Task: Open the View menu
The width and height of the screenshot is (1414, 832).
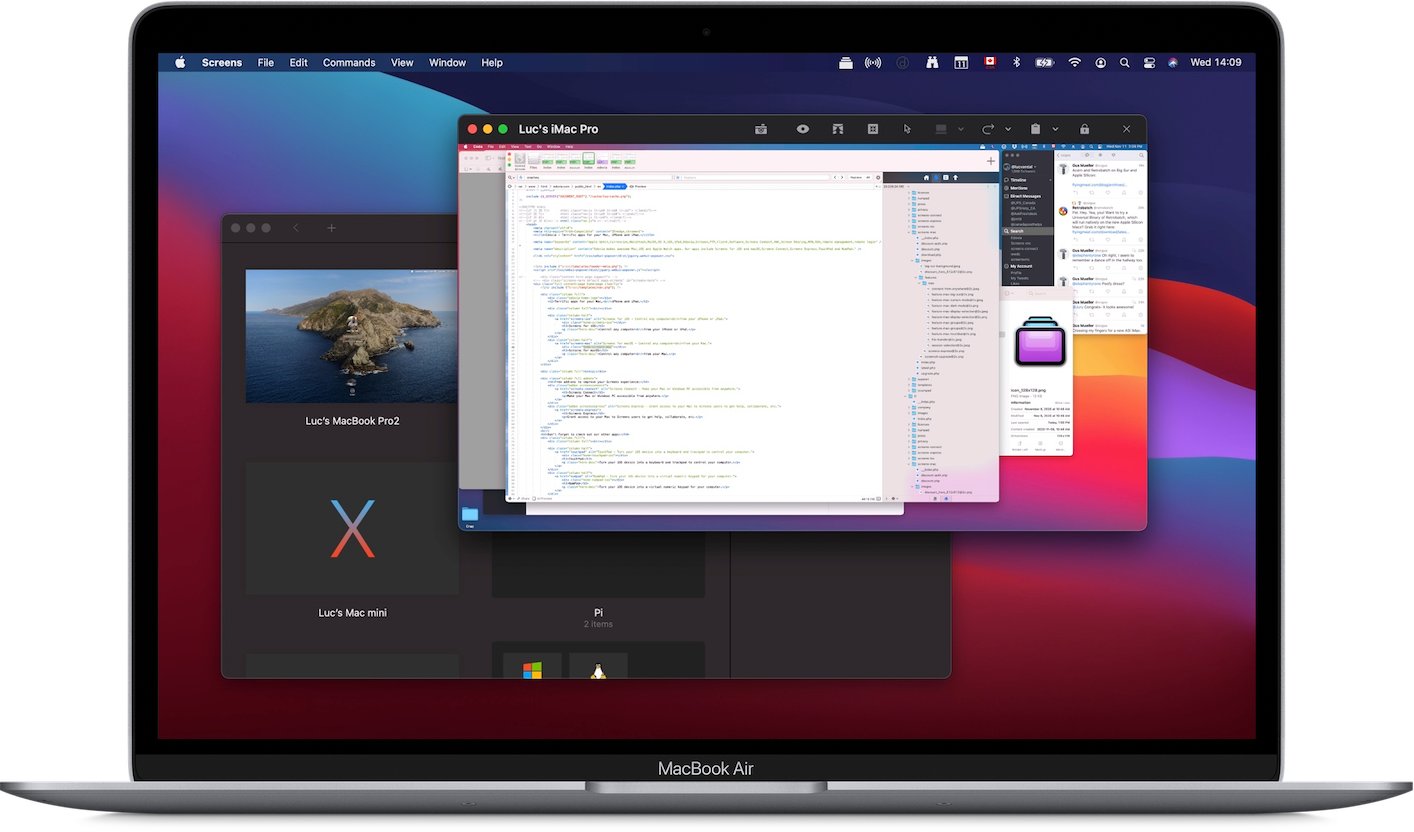Action: (x=402, y=62)
